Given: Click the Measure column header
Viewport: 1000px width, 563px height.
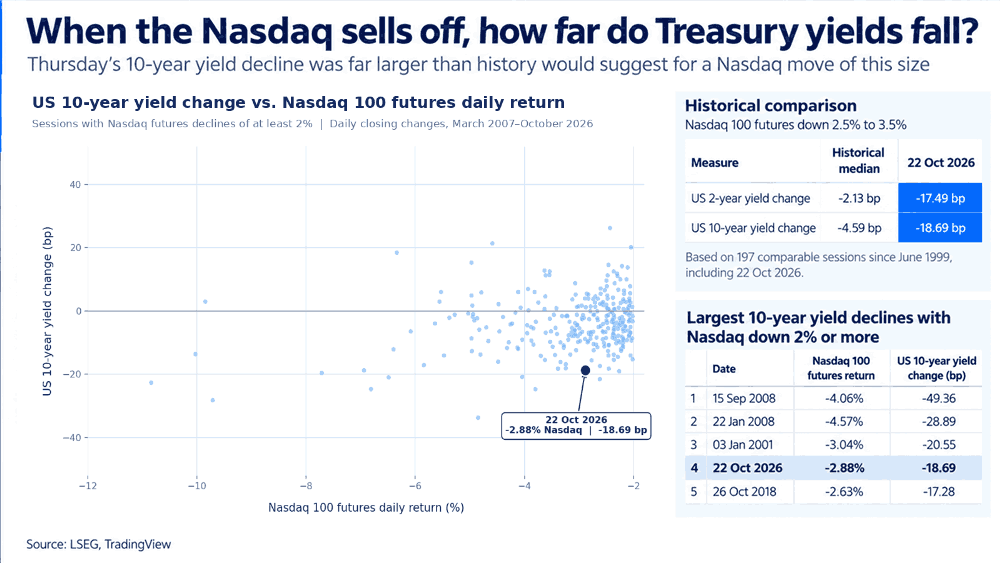Looking at the screenshot, I should click(x=714, y=163).
